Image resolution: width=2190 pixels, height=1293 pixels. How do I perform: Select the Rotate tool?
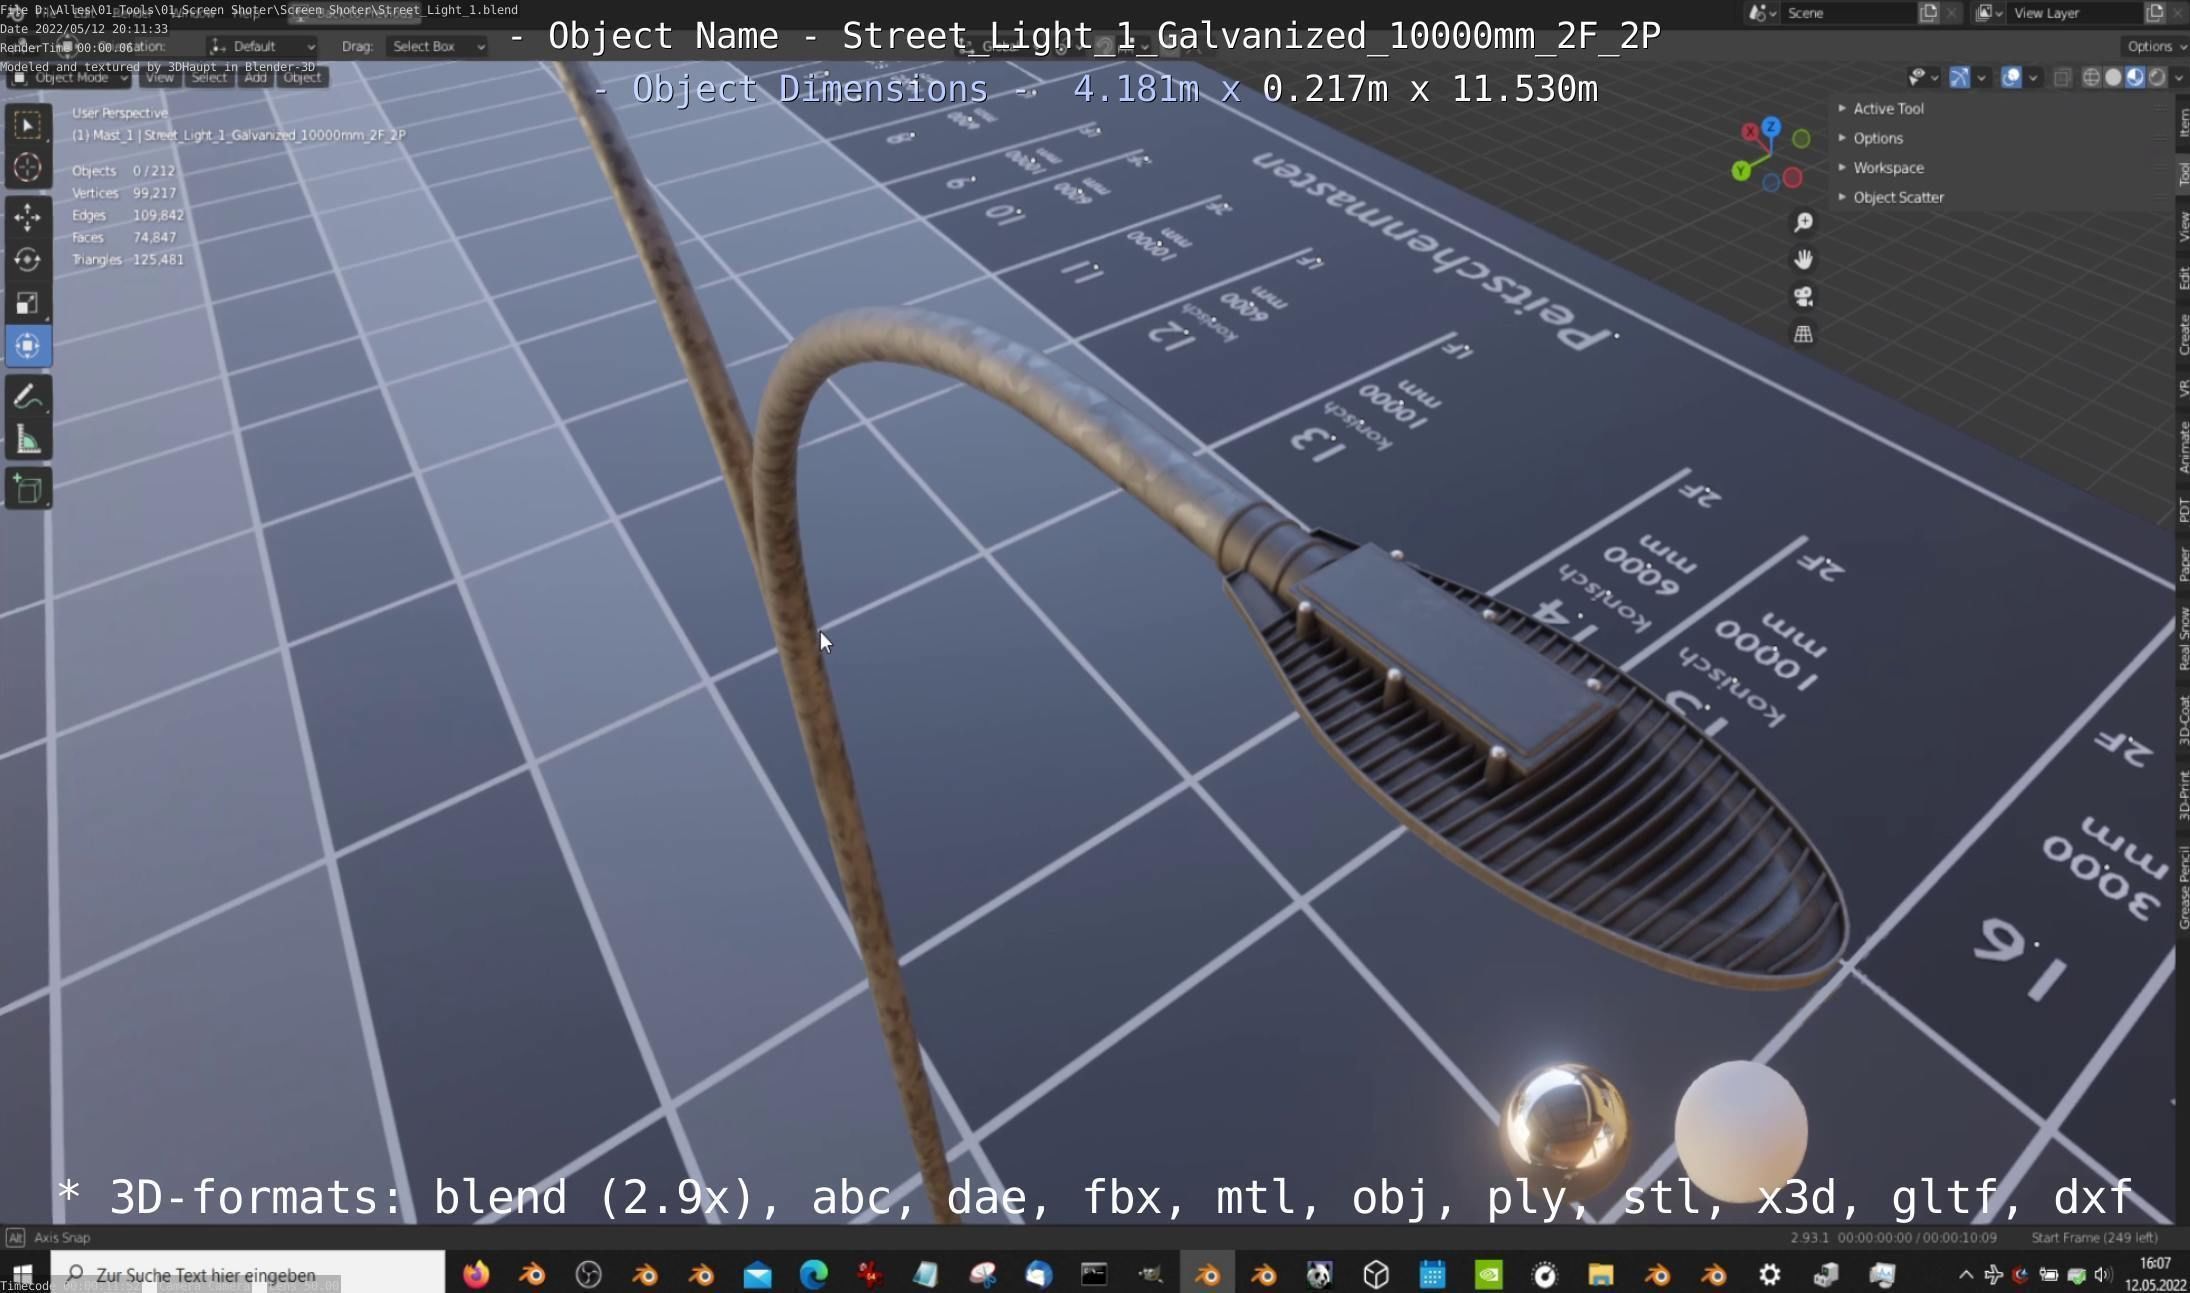pos(27,260)
